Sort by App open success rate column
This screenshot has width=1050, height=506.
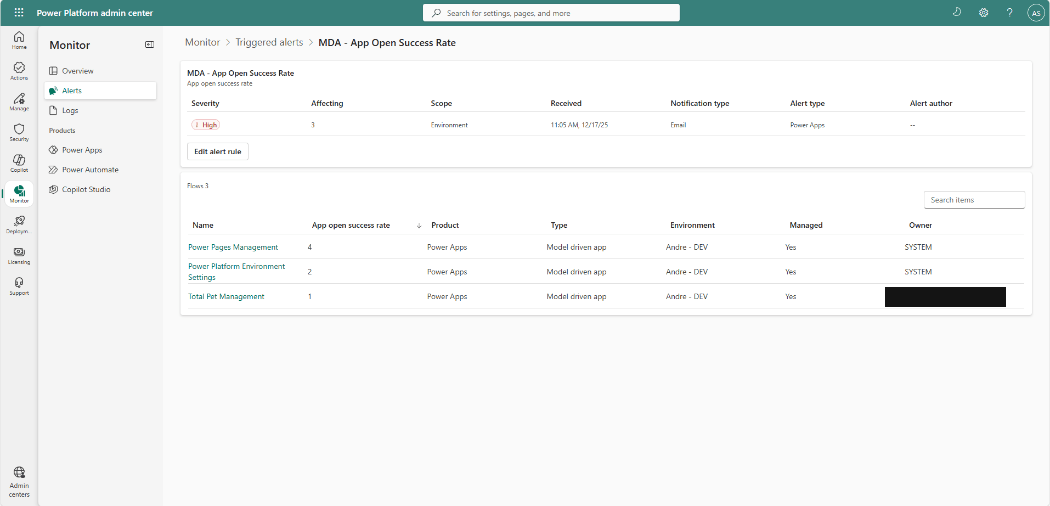tap(351, 226)
